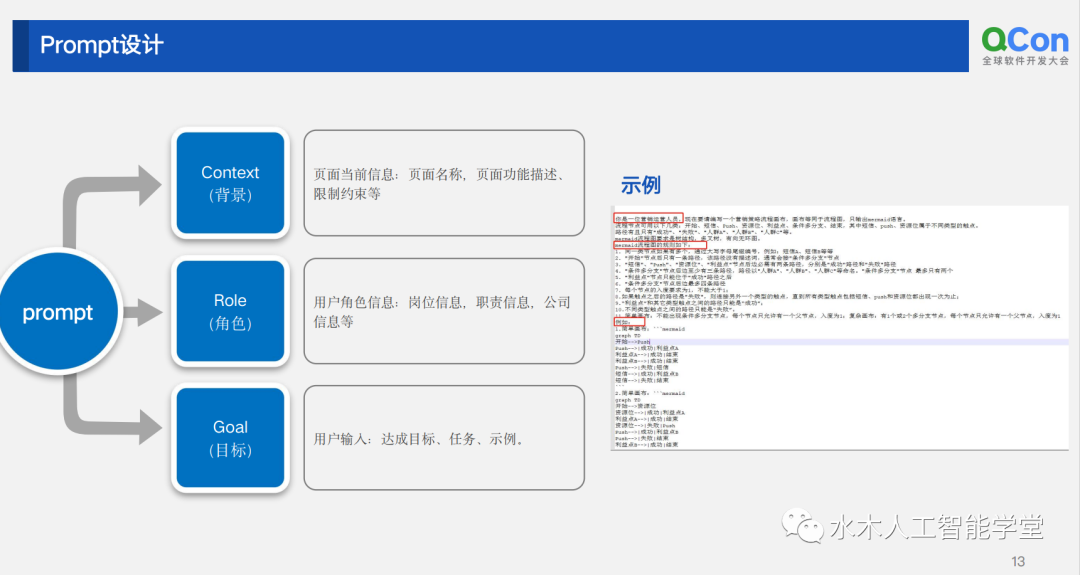Click the Context description text box

pyautogui.click(x=443, y=183)
